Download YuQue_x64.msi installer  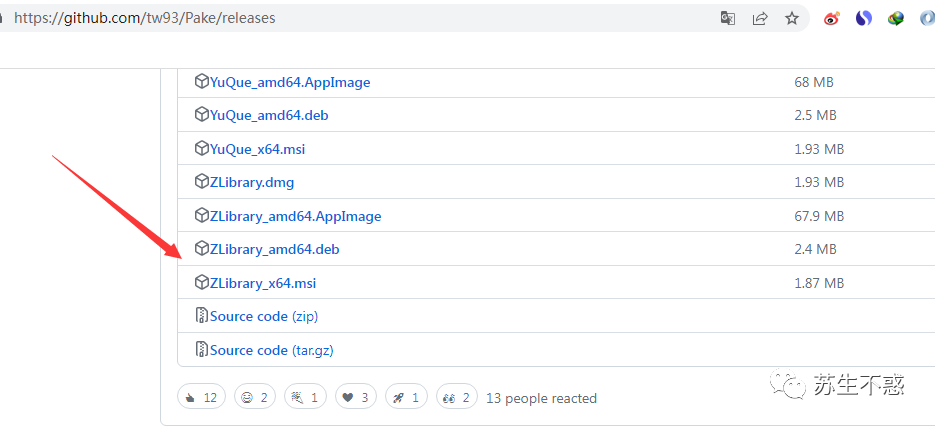pyautogui.click(x=257, y=149)
